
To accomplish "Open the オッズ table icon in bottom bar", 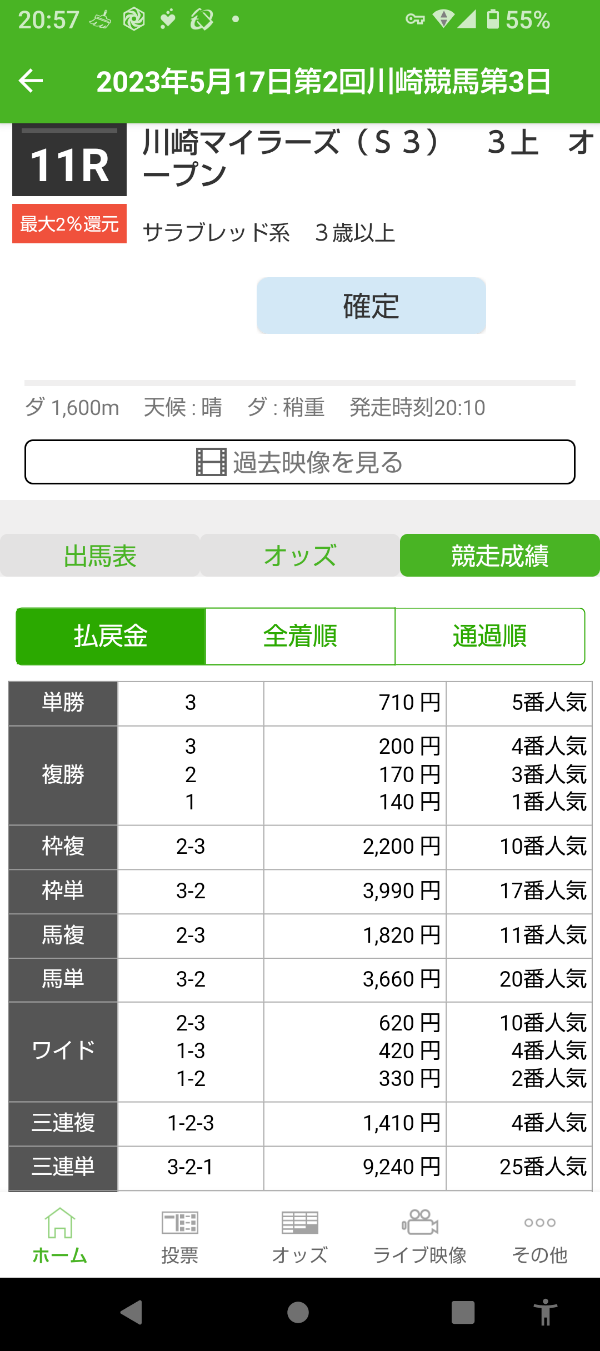I will point(300,1222).
